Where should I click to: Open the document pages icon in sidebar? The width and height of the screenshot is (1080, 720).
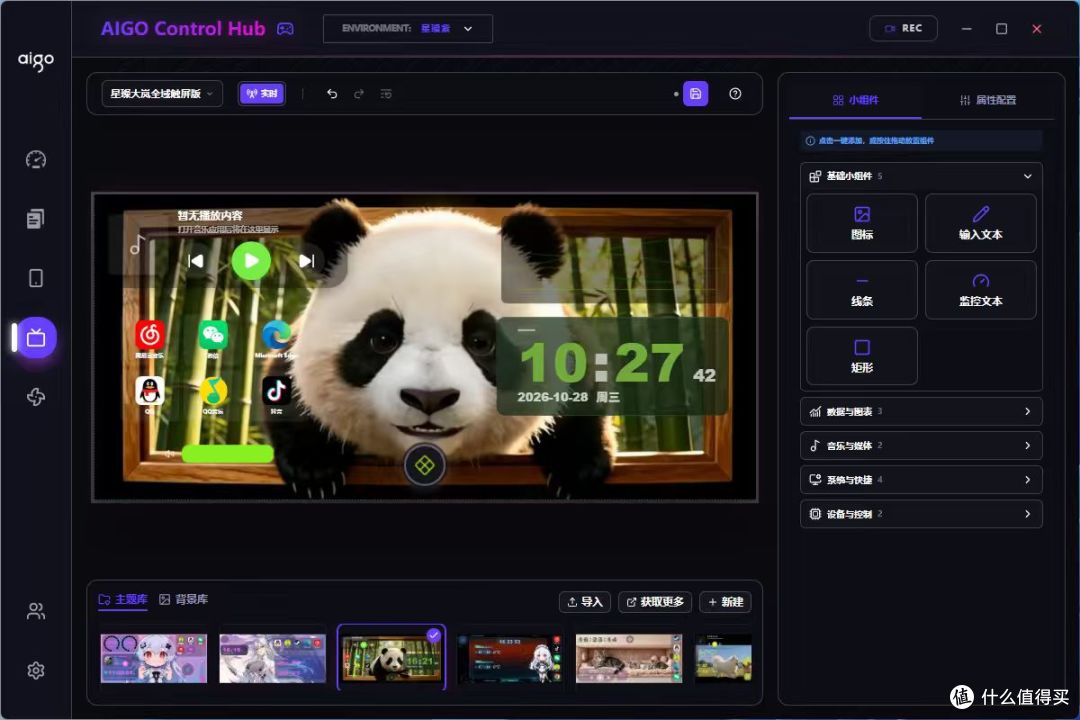click(x=36, y=218)
